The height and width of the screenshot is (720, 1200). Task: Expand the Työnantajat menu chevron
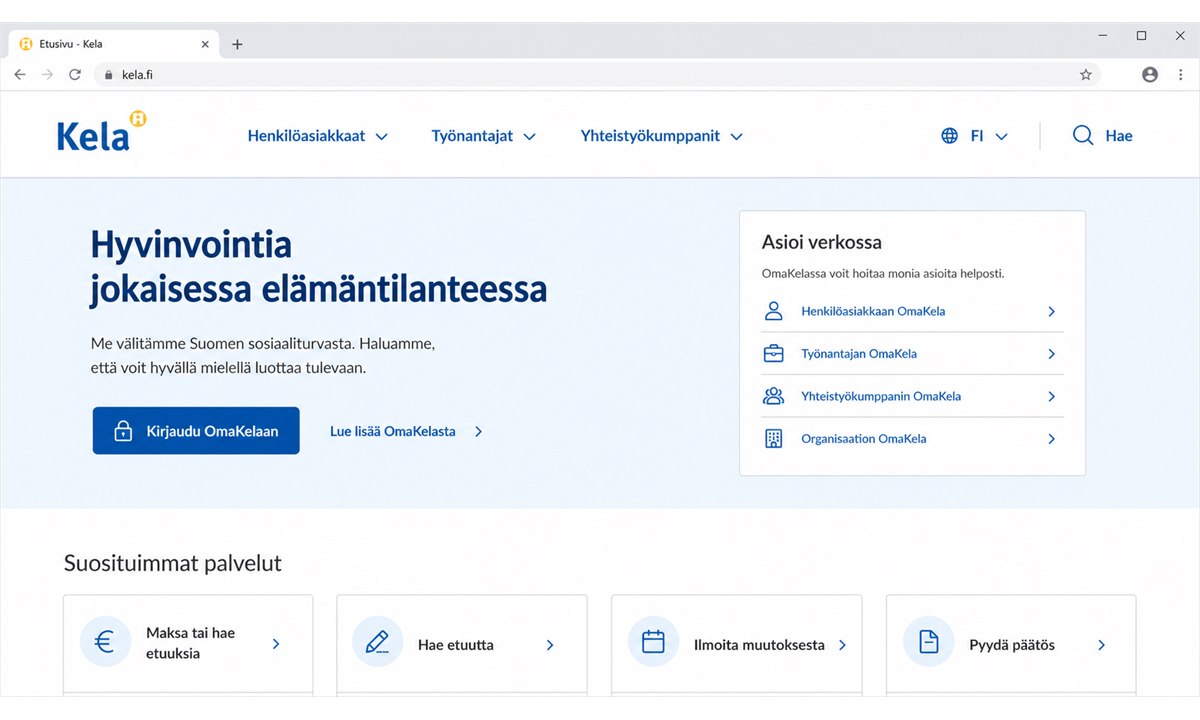click(x=530, y=137)
